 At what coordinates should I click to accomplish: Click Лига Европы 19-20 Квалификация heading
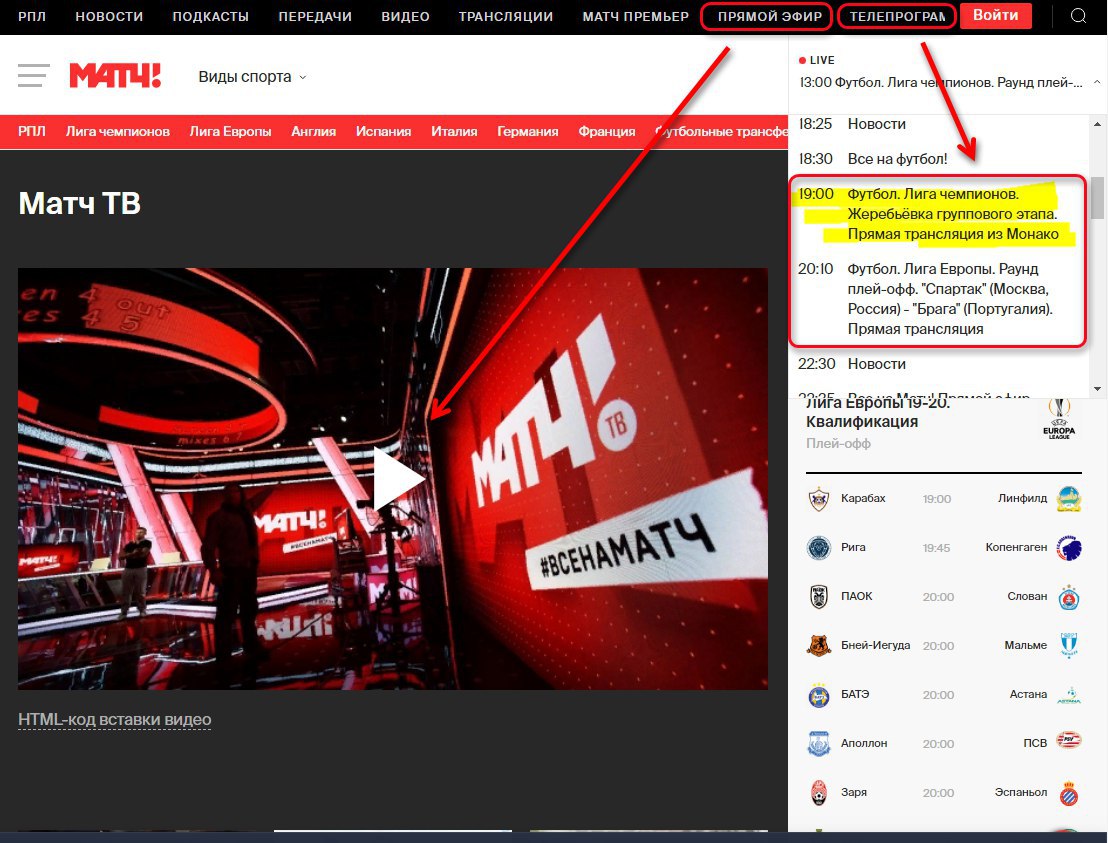click(878, 413)
